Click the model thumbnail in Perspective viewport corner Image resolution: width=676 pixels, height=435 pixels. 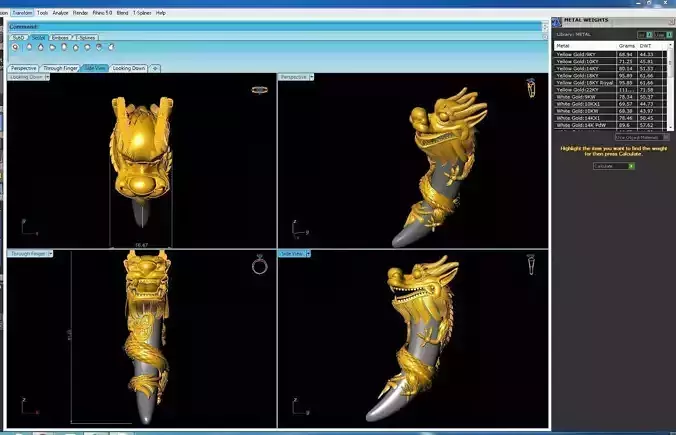[531, 88]
